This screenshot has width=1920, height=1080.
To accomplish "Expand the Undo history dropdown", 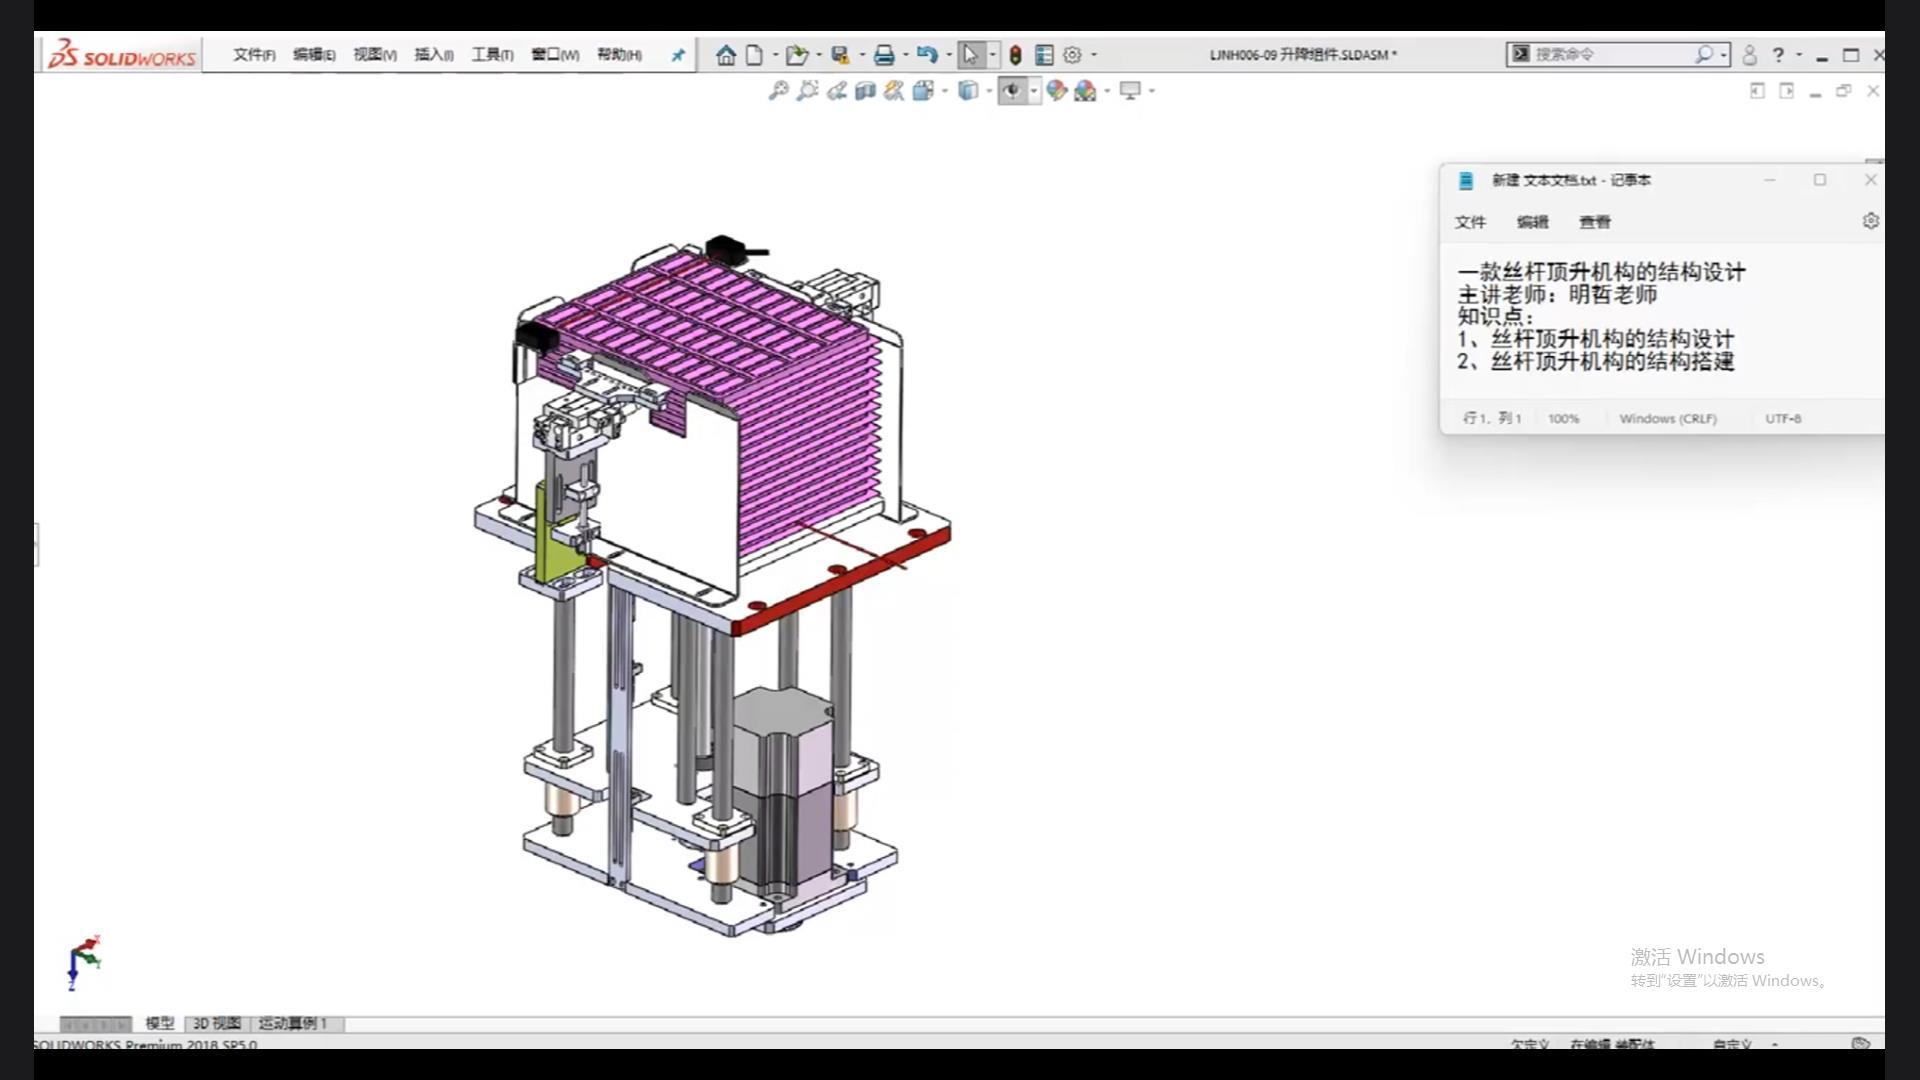I will click(948, 55).
